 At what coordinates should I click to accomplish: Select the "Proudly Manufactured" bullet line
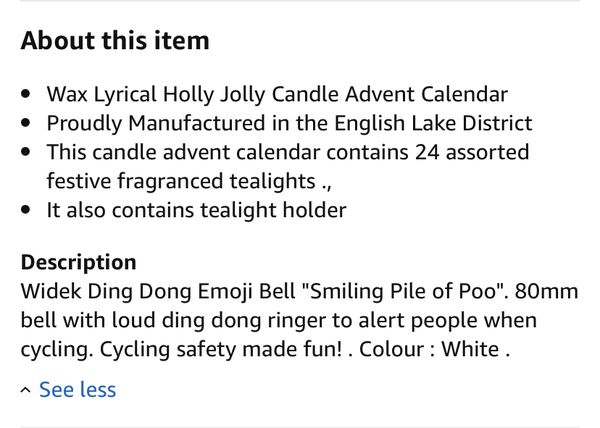tap(289, 124)
